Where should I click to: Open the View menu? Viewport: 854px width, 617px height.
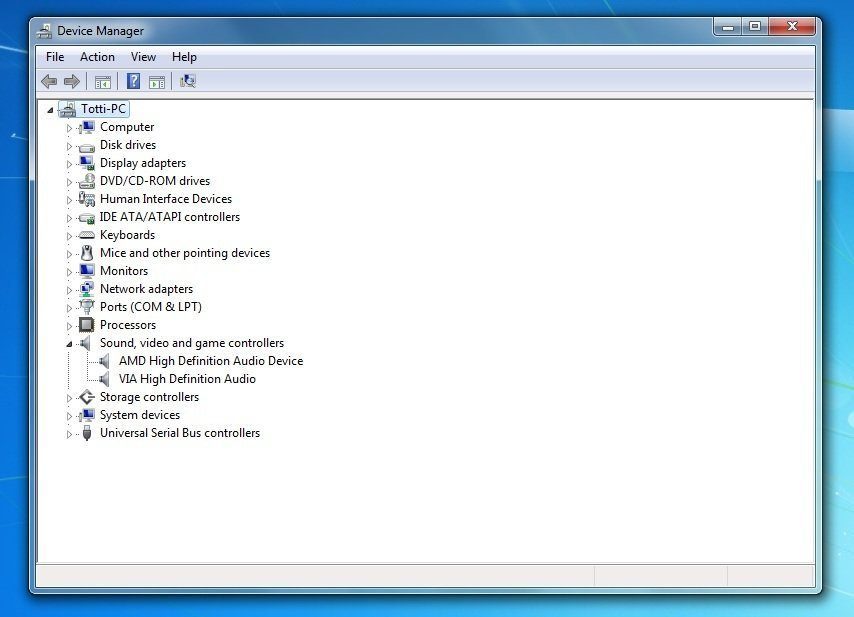[143, 57]
